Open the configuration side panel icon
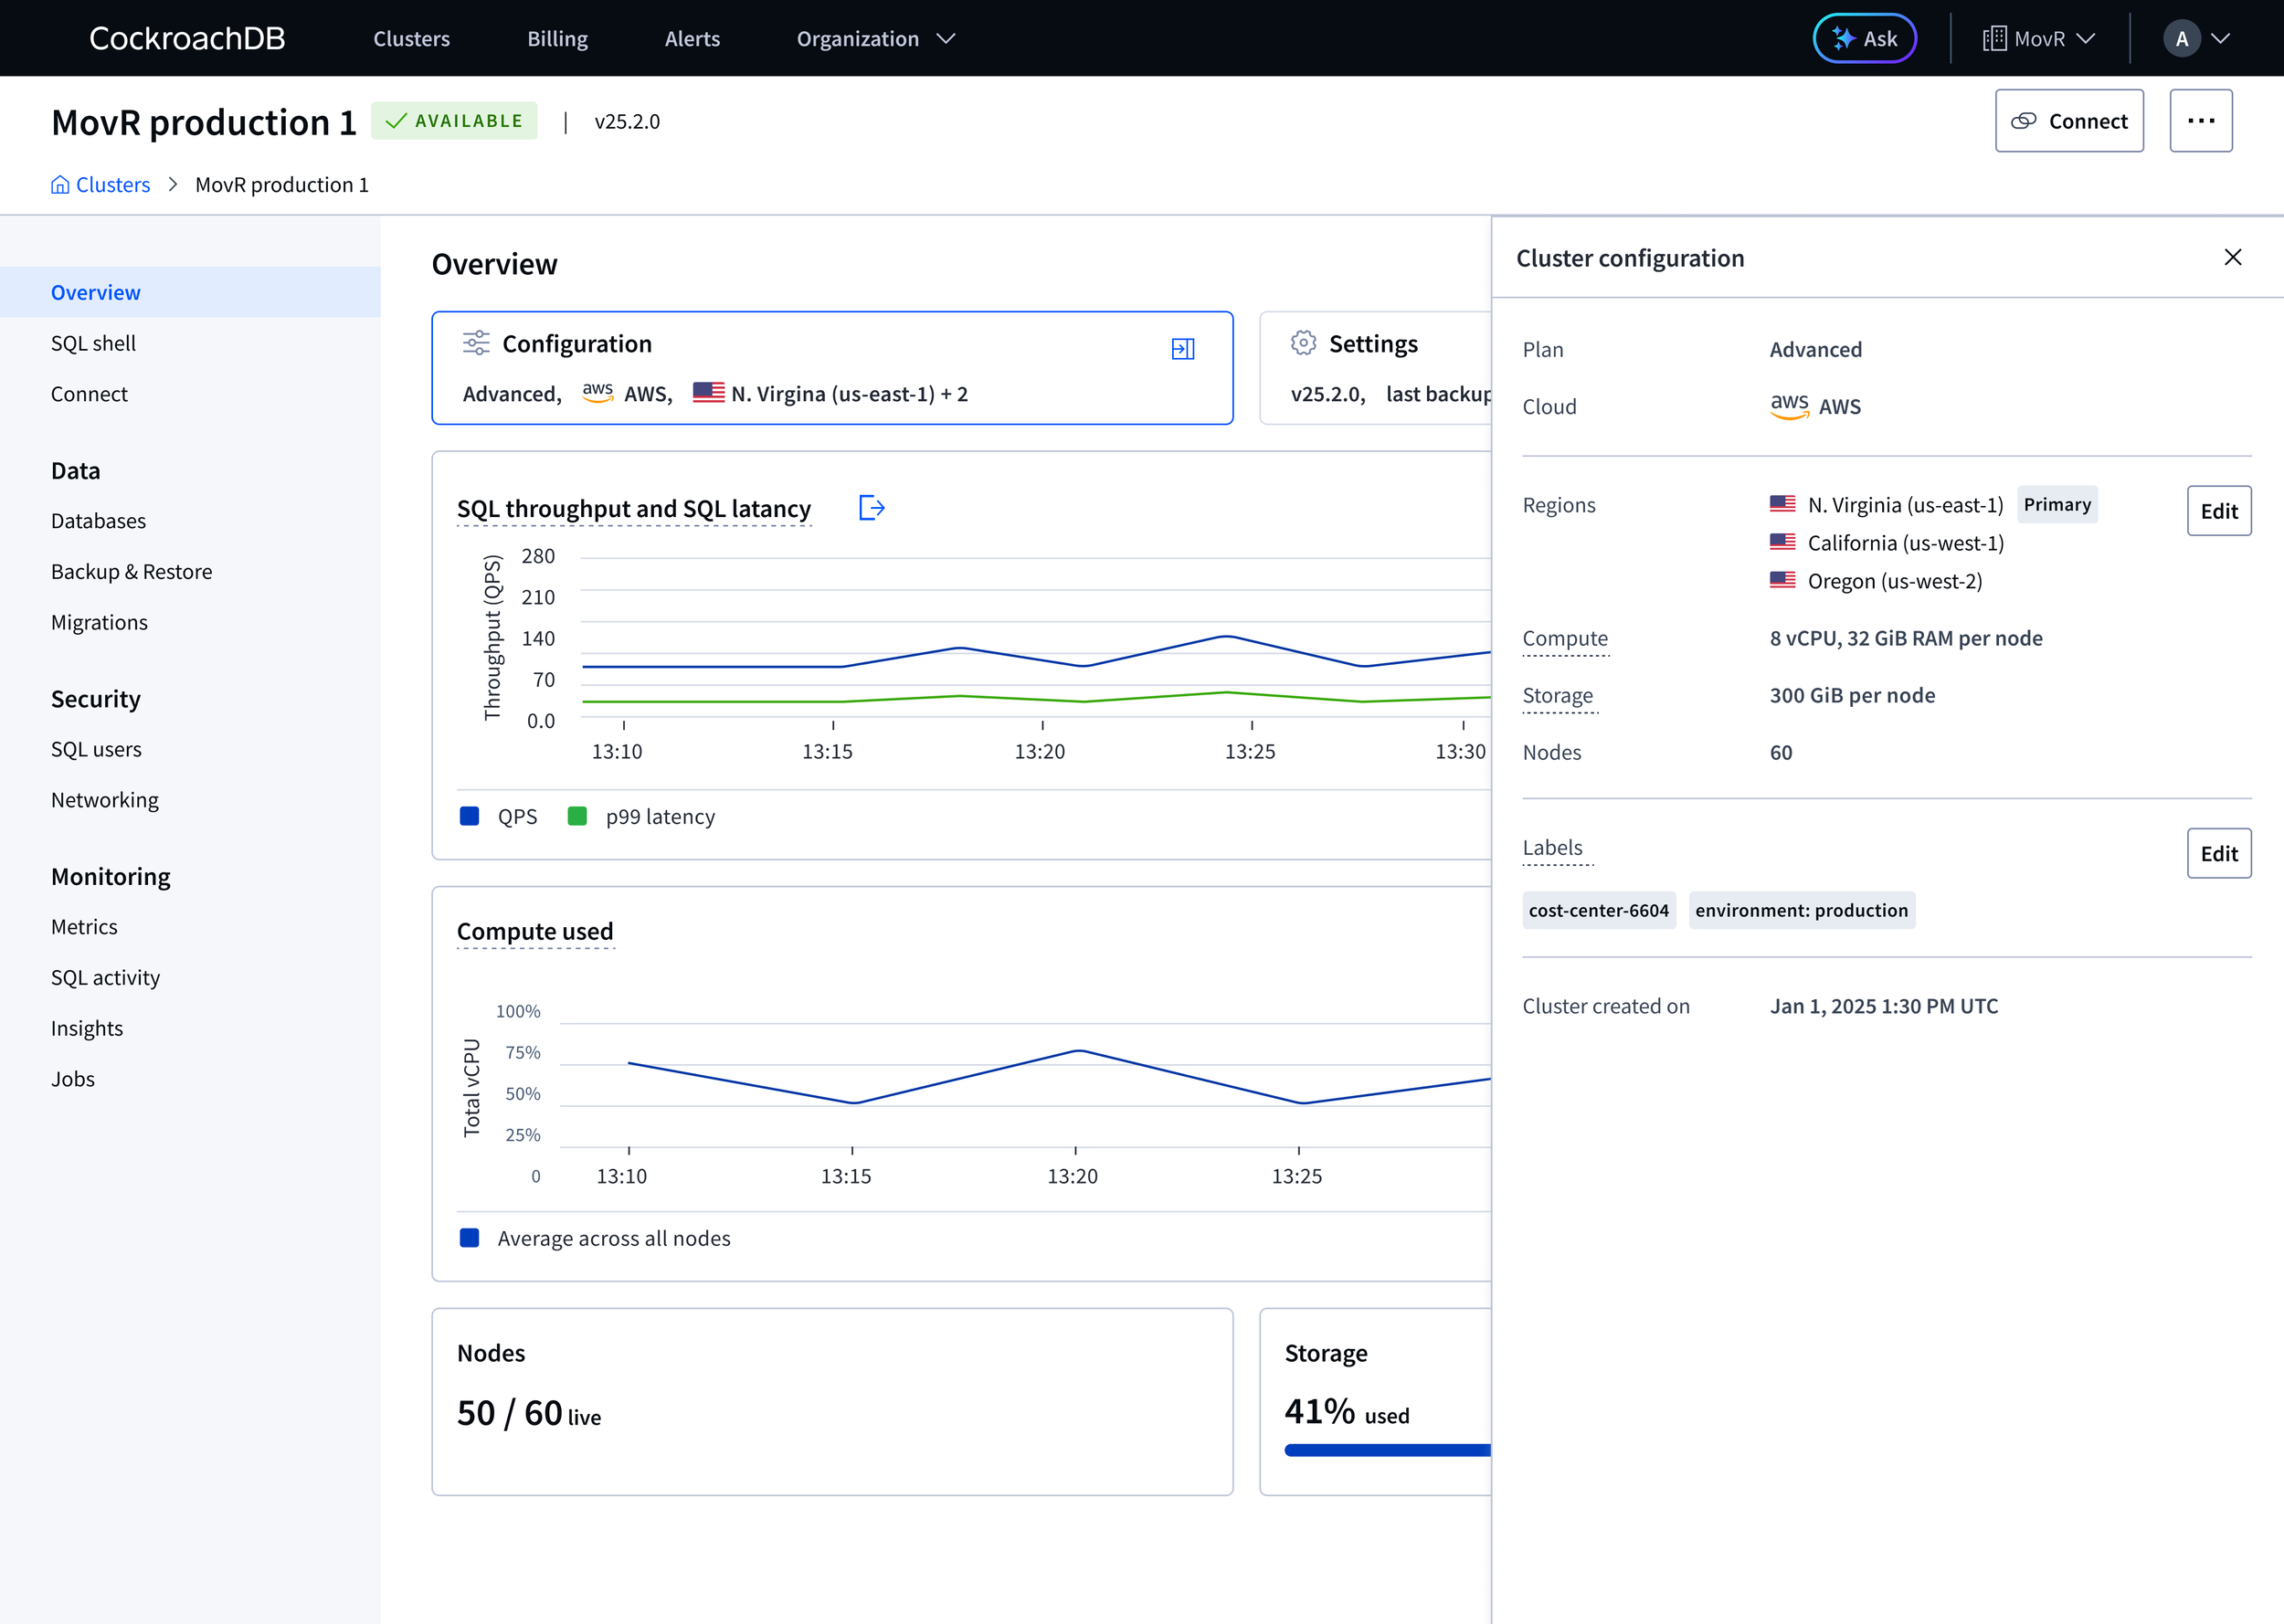The image size is (2284, 1624). pos(1183,348)
